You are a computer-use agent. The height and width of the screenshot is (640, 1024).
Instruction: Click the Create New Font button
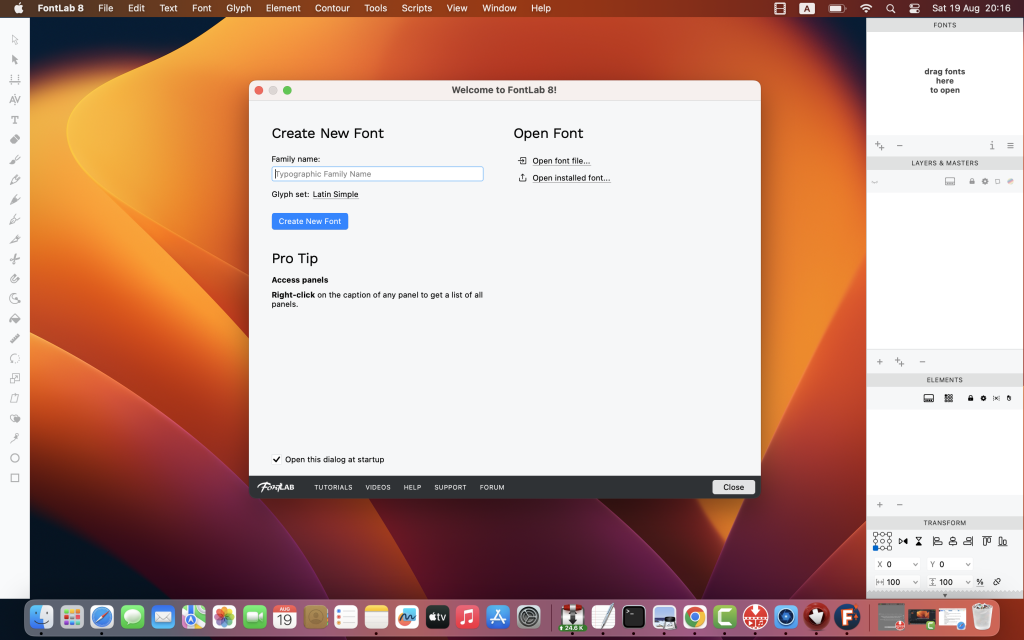310,221
